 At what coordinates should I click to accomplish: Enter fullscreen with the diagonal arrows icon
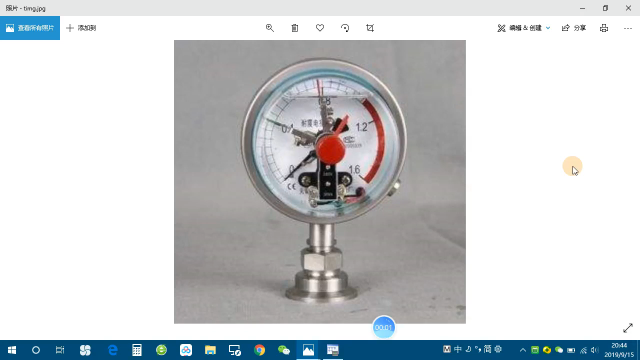(x=628, y=328)
